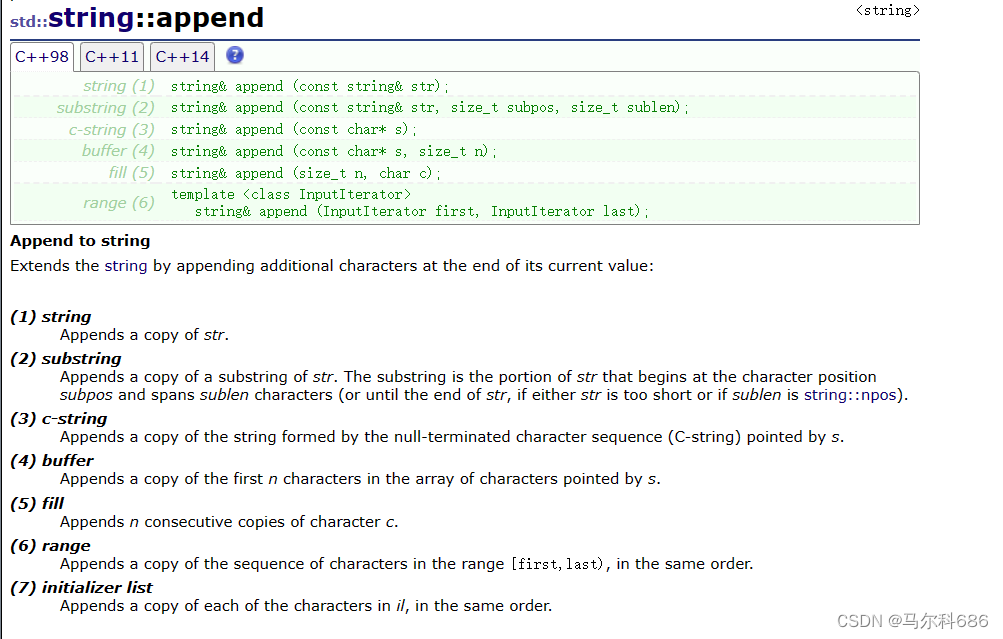Click the 'Append to string' heading
The height and width of the screenshot is (639, 1003).
pos(81,241)
